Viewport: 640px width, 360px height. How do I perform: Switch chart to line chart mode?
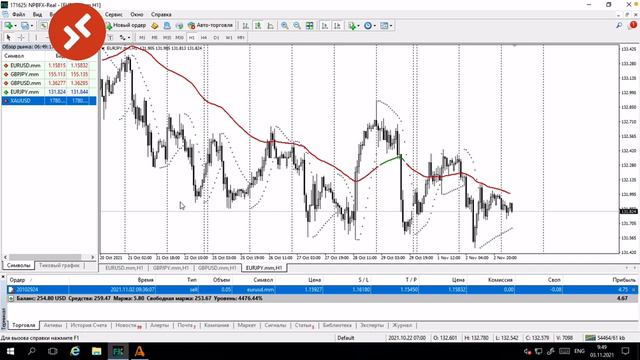pos(270,26)
